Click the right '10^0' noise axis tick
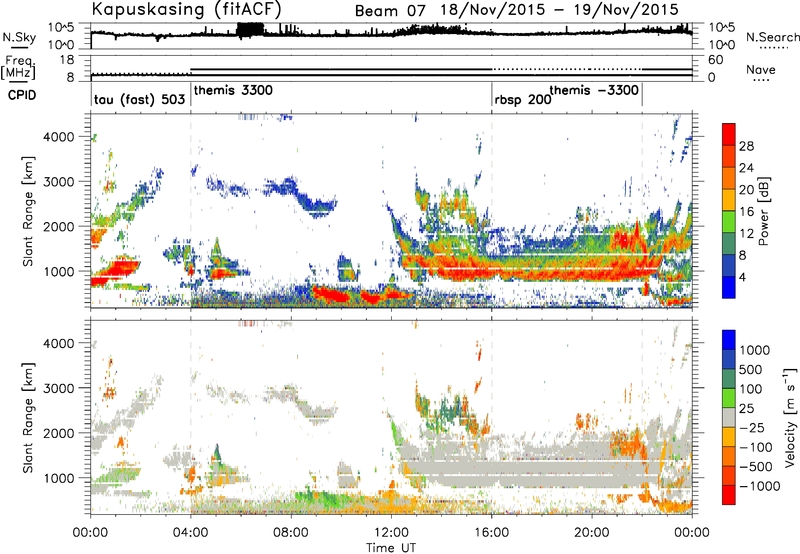Viewport: 800px width, 554px height. (x=721, y=45)
